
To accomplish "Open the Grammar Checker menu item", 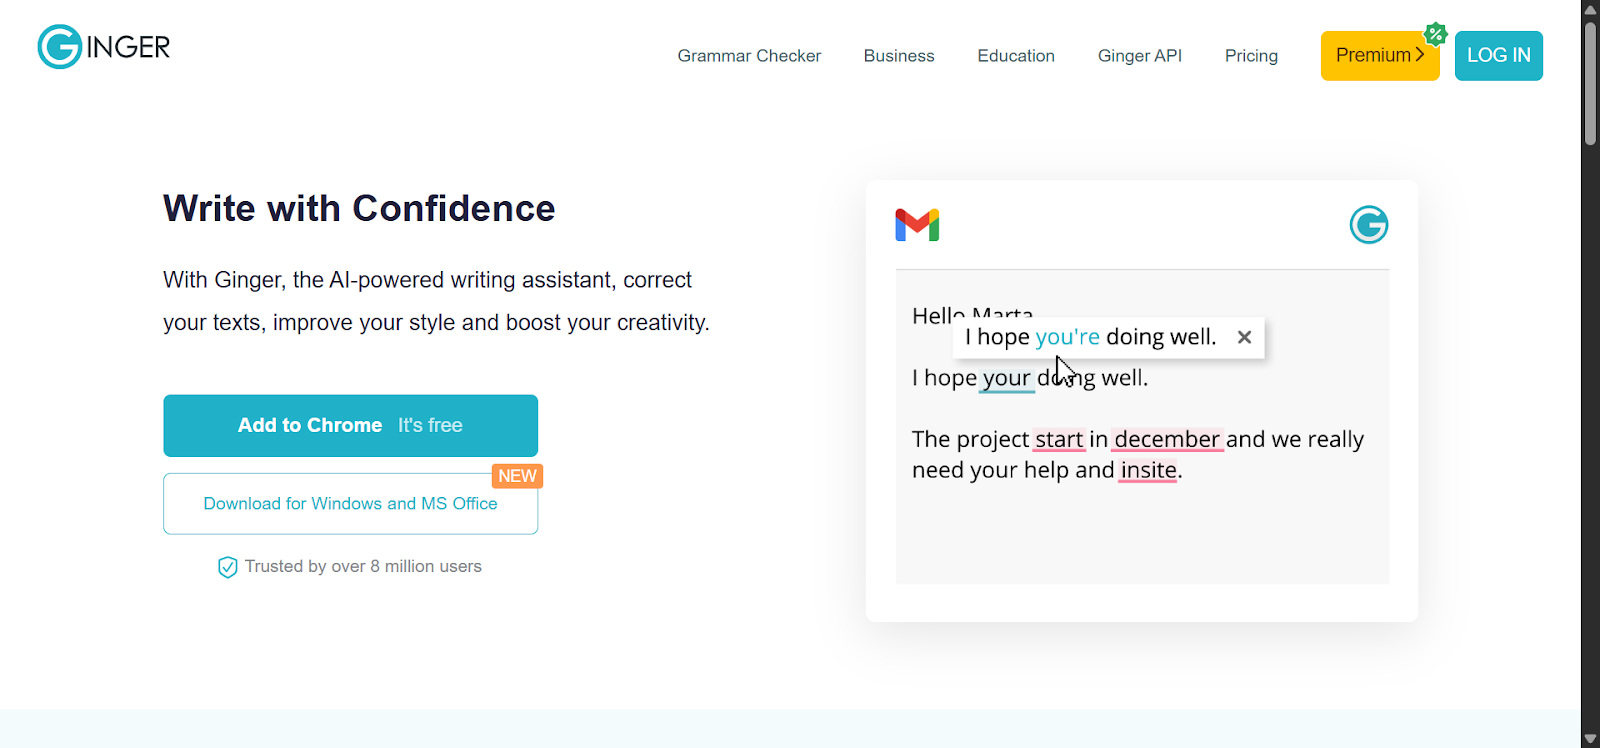I will 749,56.
